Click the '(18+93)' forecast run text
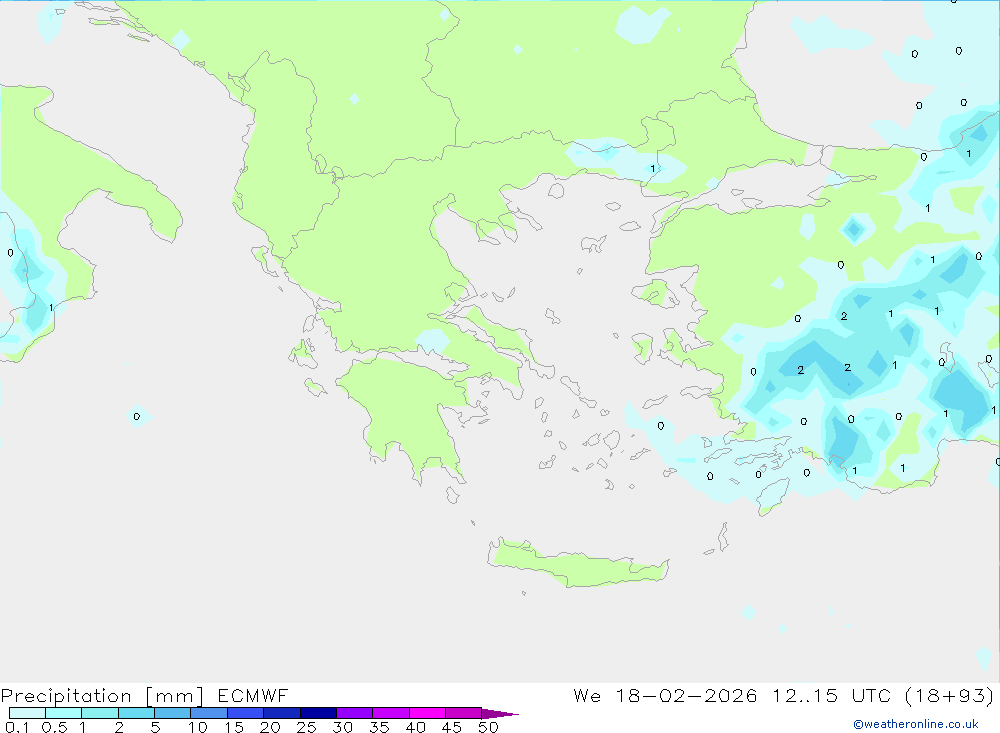Screen dimensions: 1000x733 949,695
